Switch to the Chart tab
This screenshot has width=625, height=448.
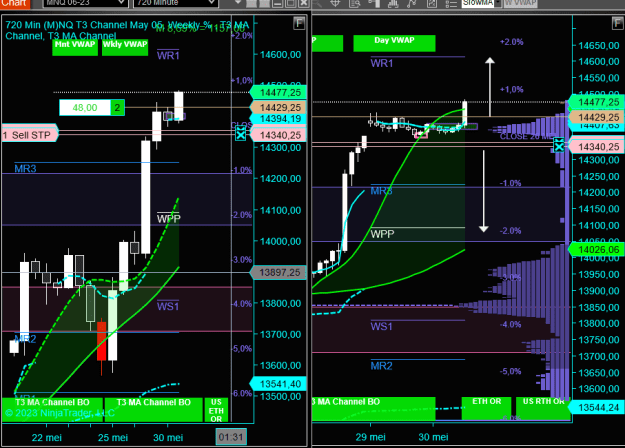tap(15, 3)
